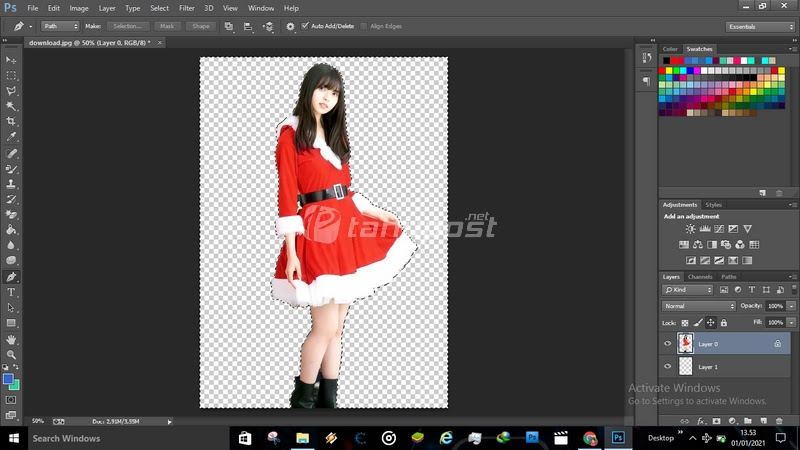The height and width of the screenshot is (450, 800).
Task: Switch to the Paths tab
Action: tap(729, 277)
